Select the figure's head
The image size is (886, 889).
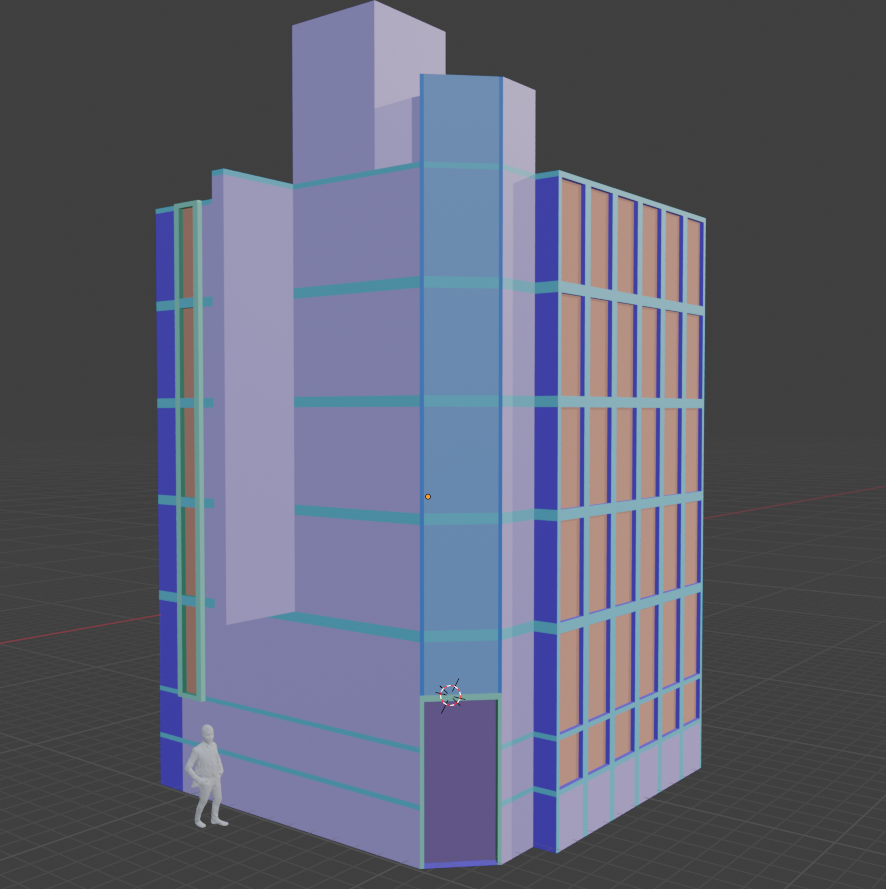(208, 732)
